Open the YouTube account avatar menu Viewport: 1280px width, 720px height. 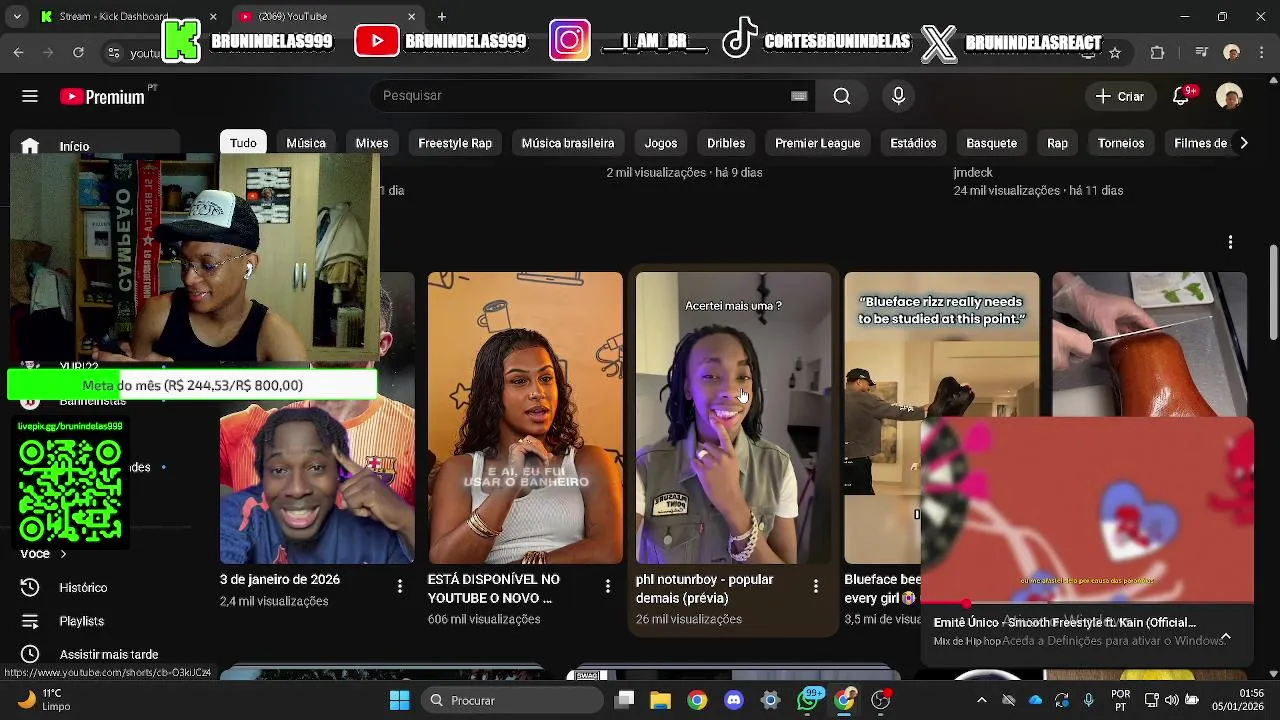click(1229, 96)
